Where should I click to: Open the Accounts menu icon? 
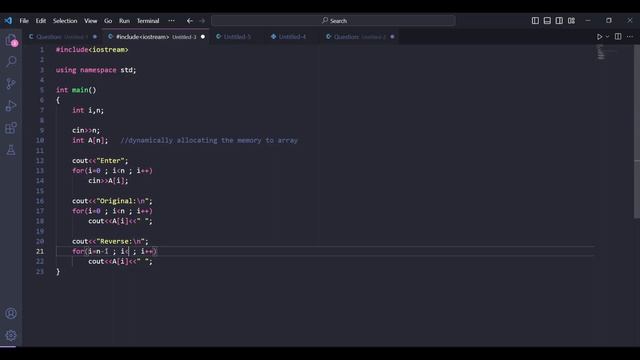[11, 313]
